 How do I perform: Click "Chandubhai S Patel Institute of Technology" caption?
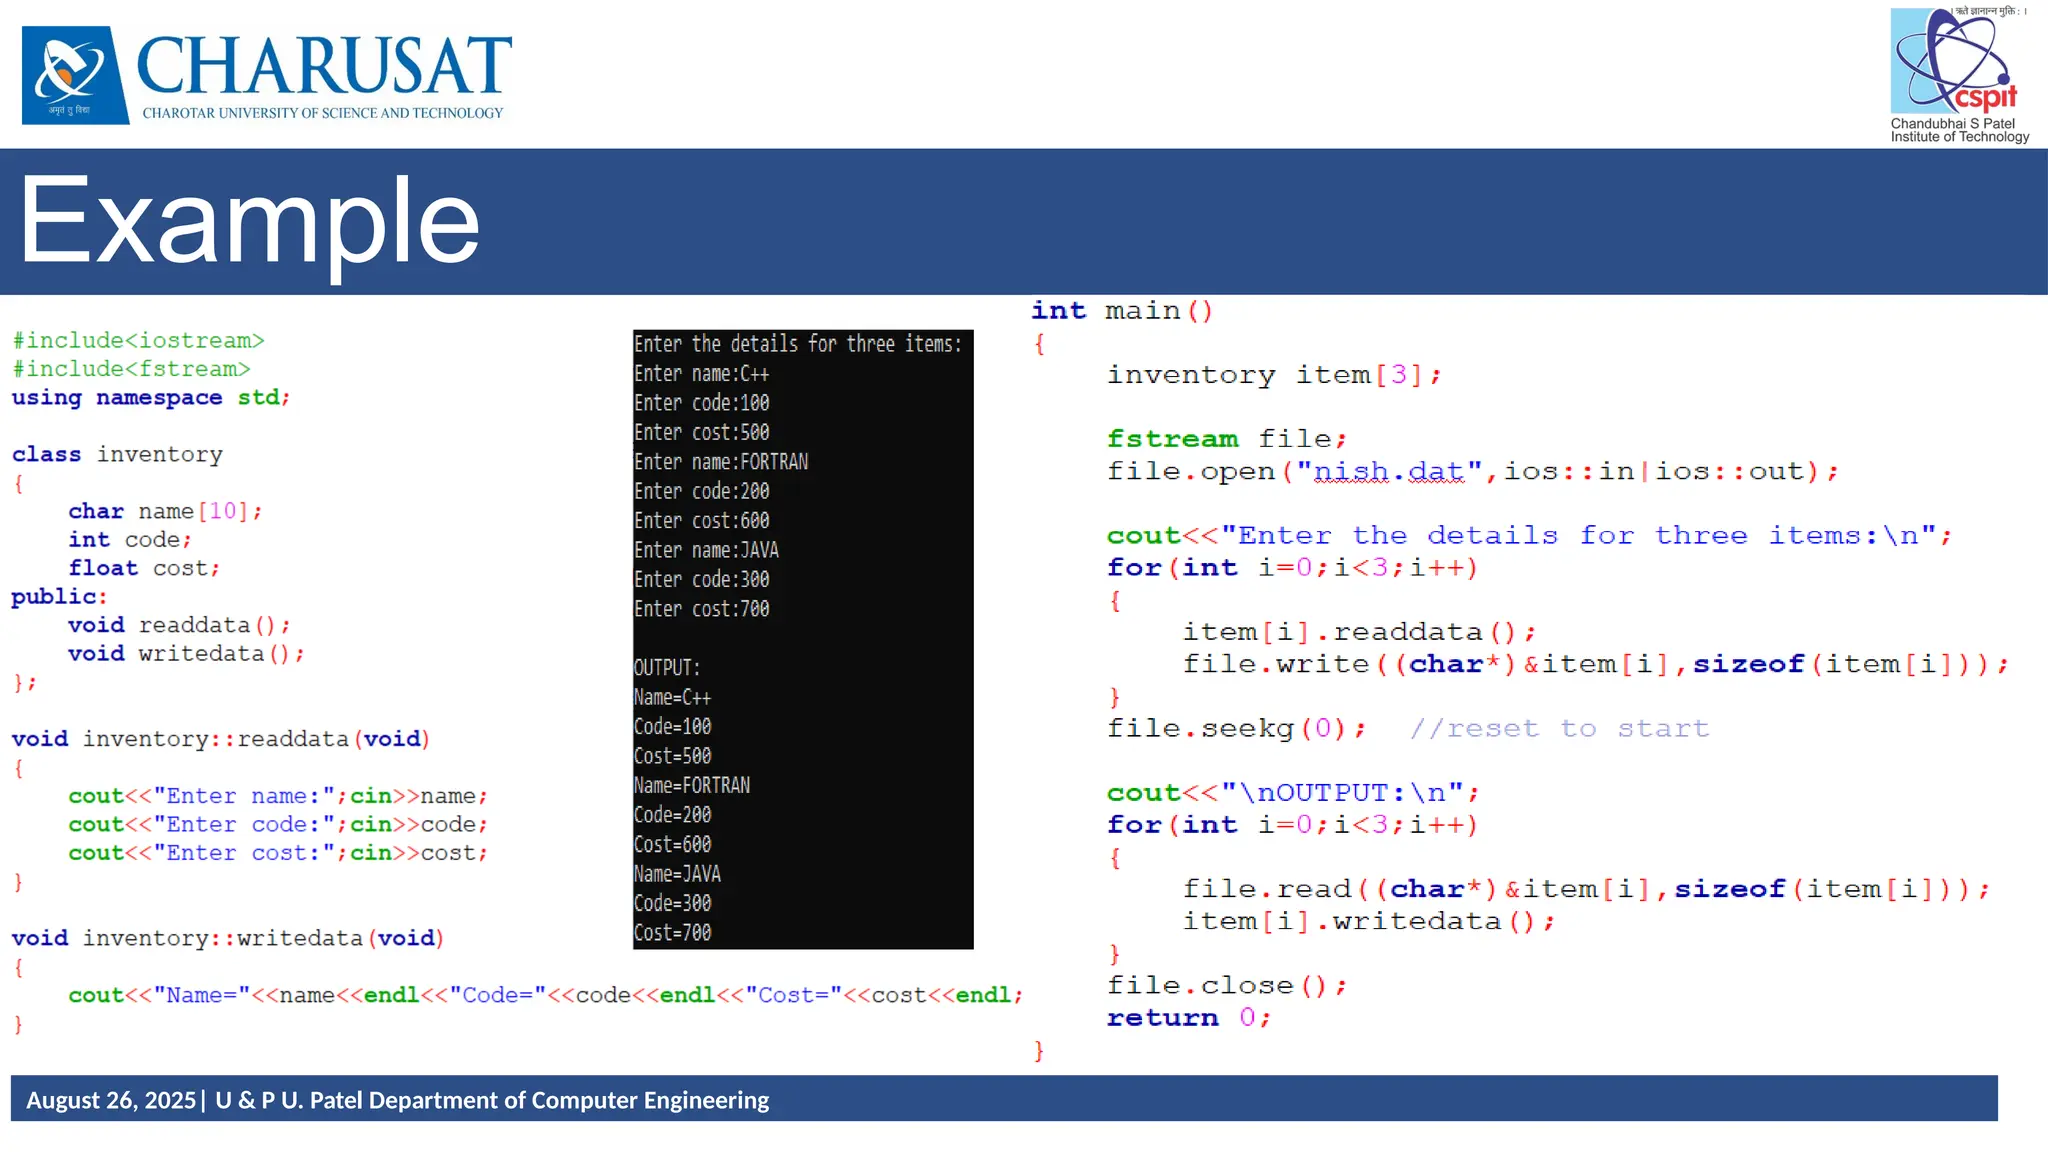coord(1959,130)
